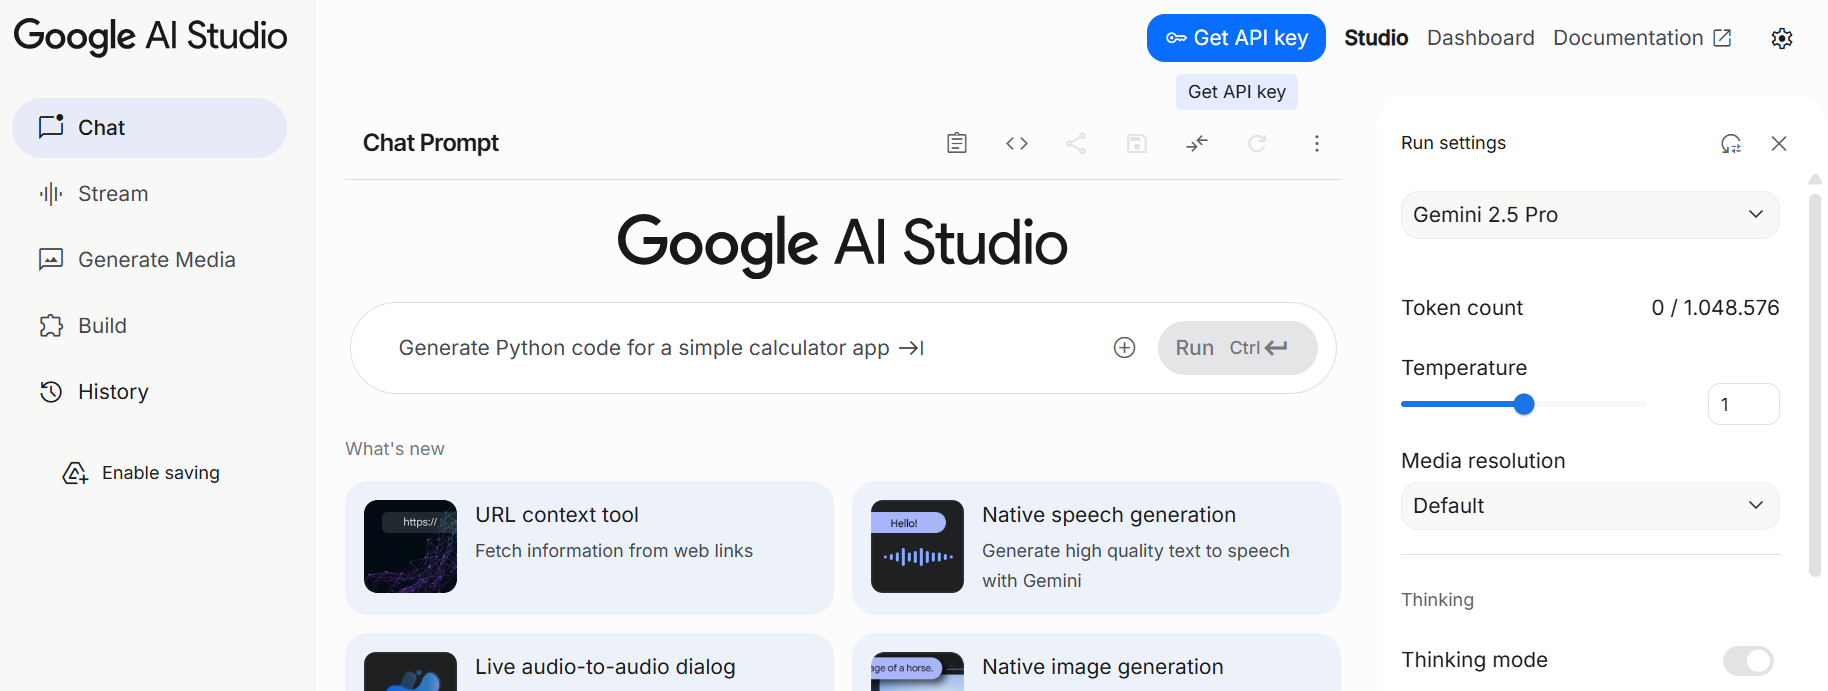This screenshot has height=691, width=1828.
Task: Open the Media resolution Default dropdown
Action: pos(1590,506)
